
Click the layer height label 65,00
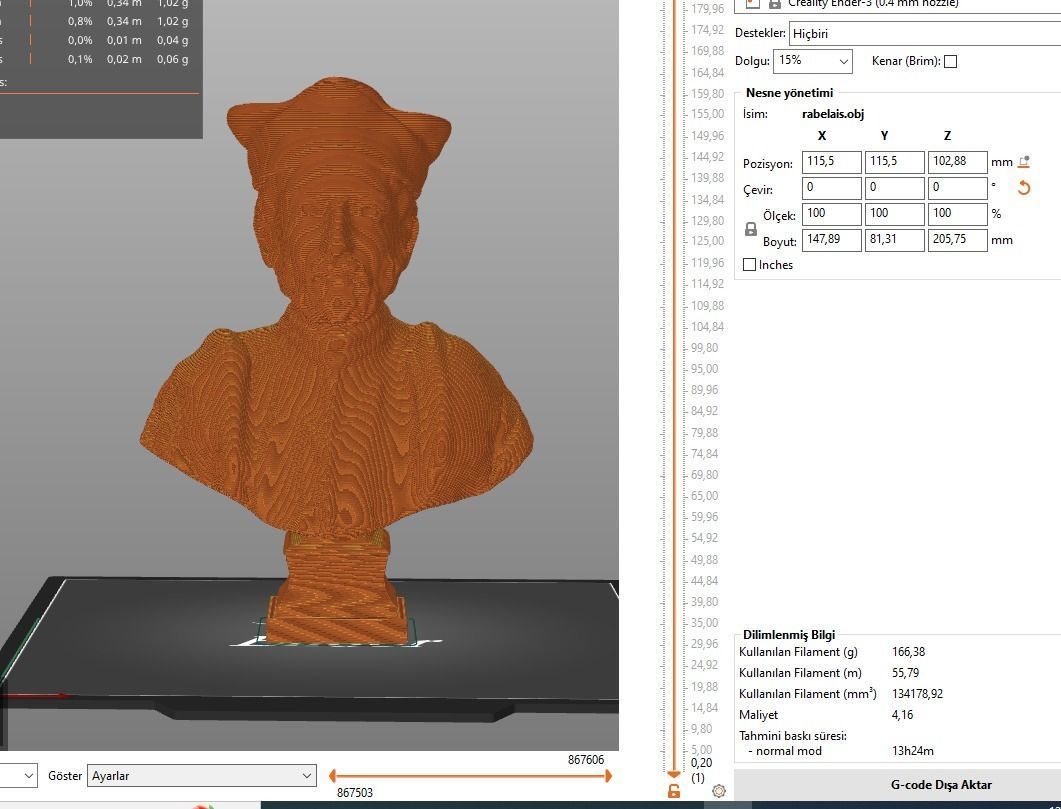pos(704,496)
